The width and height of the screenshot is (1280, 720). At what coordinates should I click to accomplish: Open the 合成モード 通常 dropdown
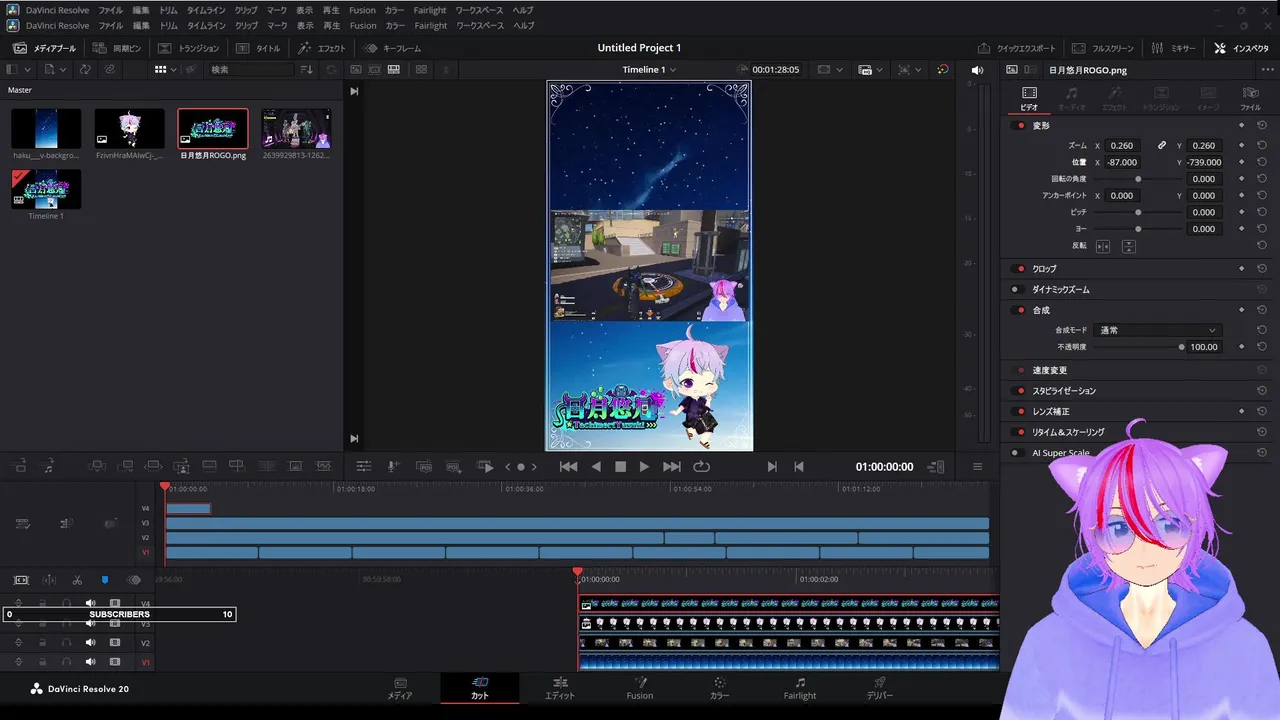(1158, 330)
